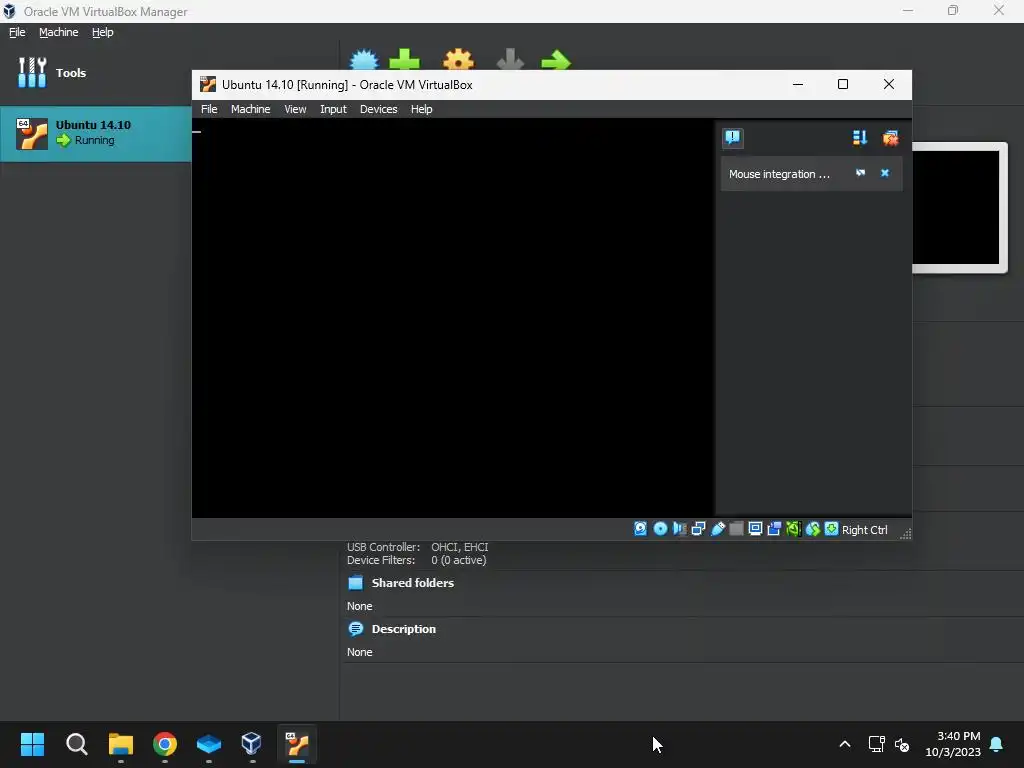Click the network adapters status icon

[698, 529]
